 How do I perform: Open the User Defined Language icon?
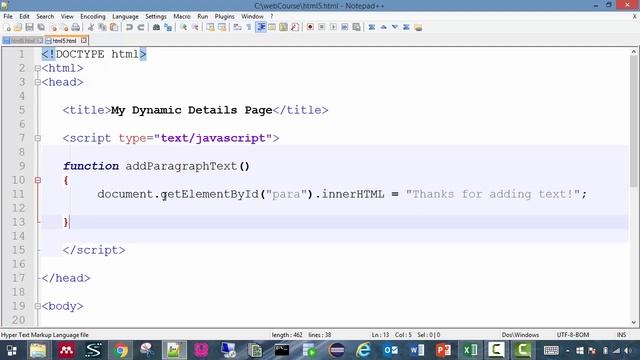[272, 27]
